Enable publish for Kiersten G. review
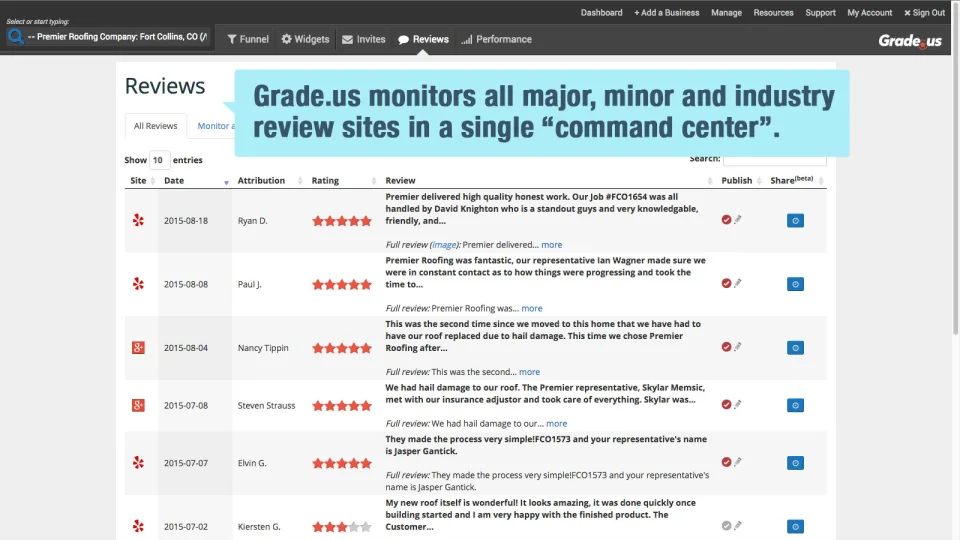The image size is (960, 540). tap(726, 525)
